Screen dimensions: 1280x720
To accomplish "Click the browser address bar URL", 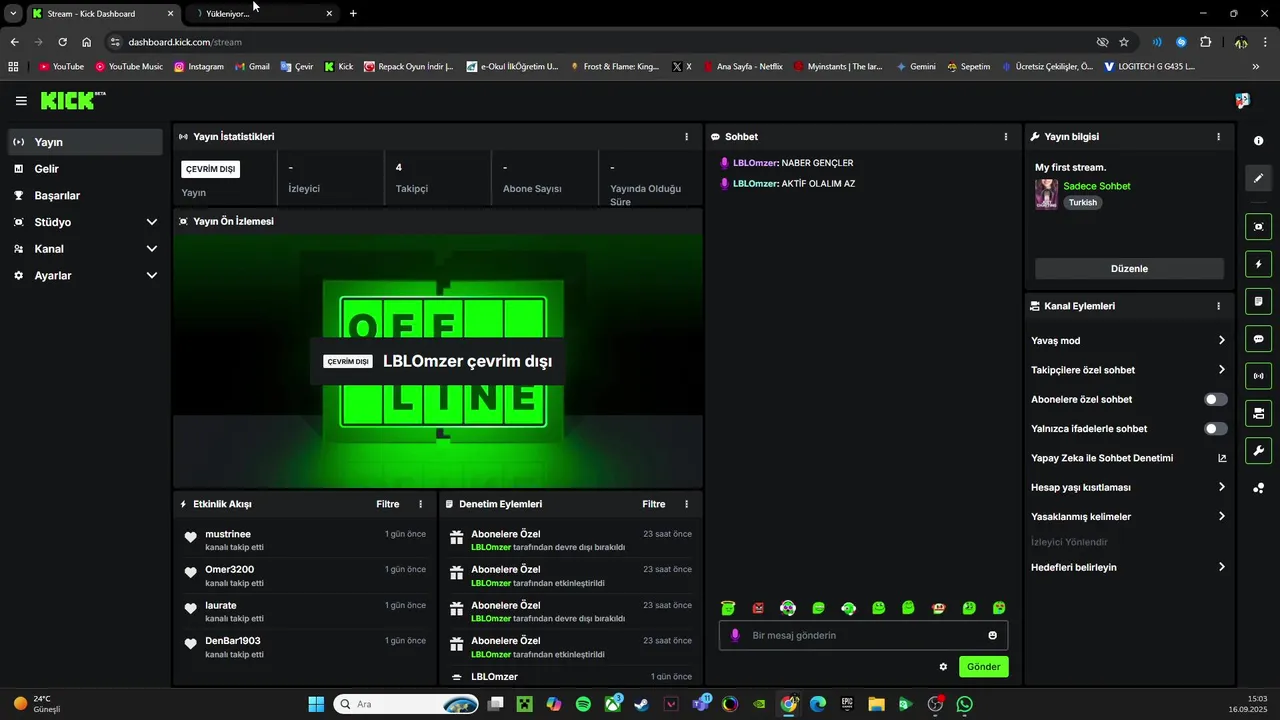I will (x=185, y=42).
